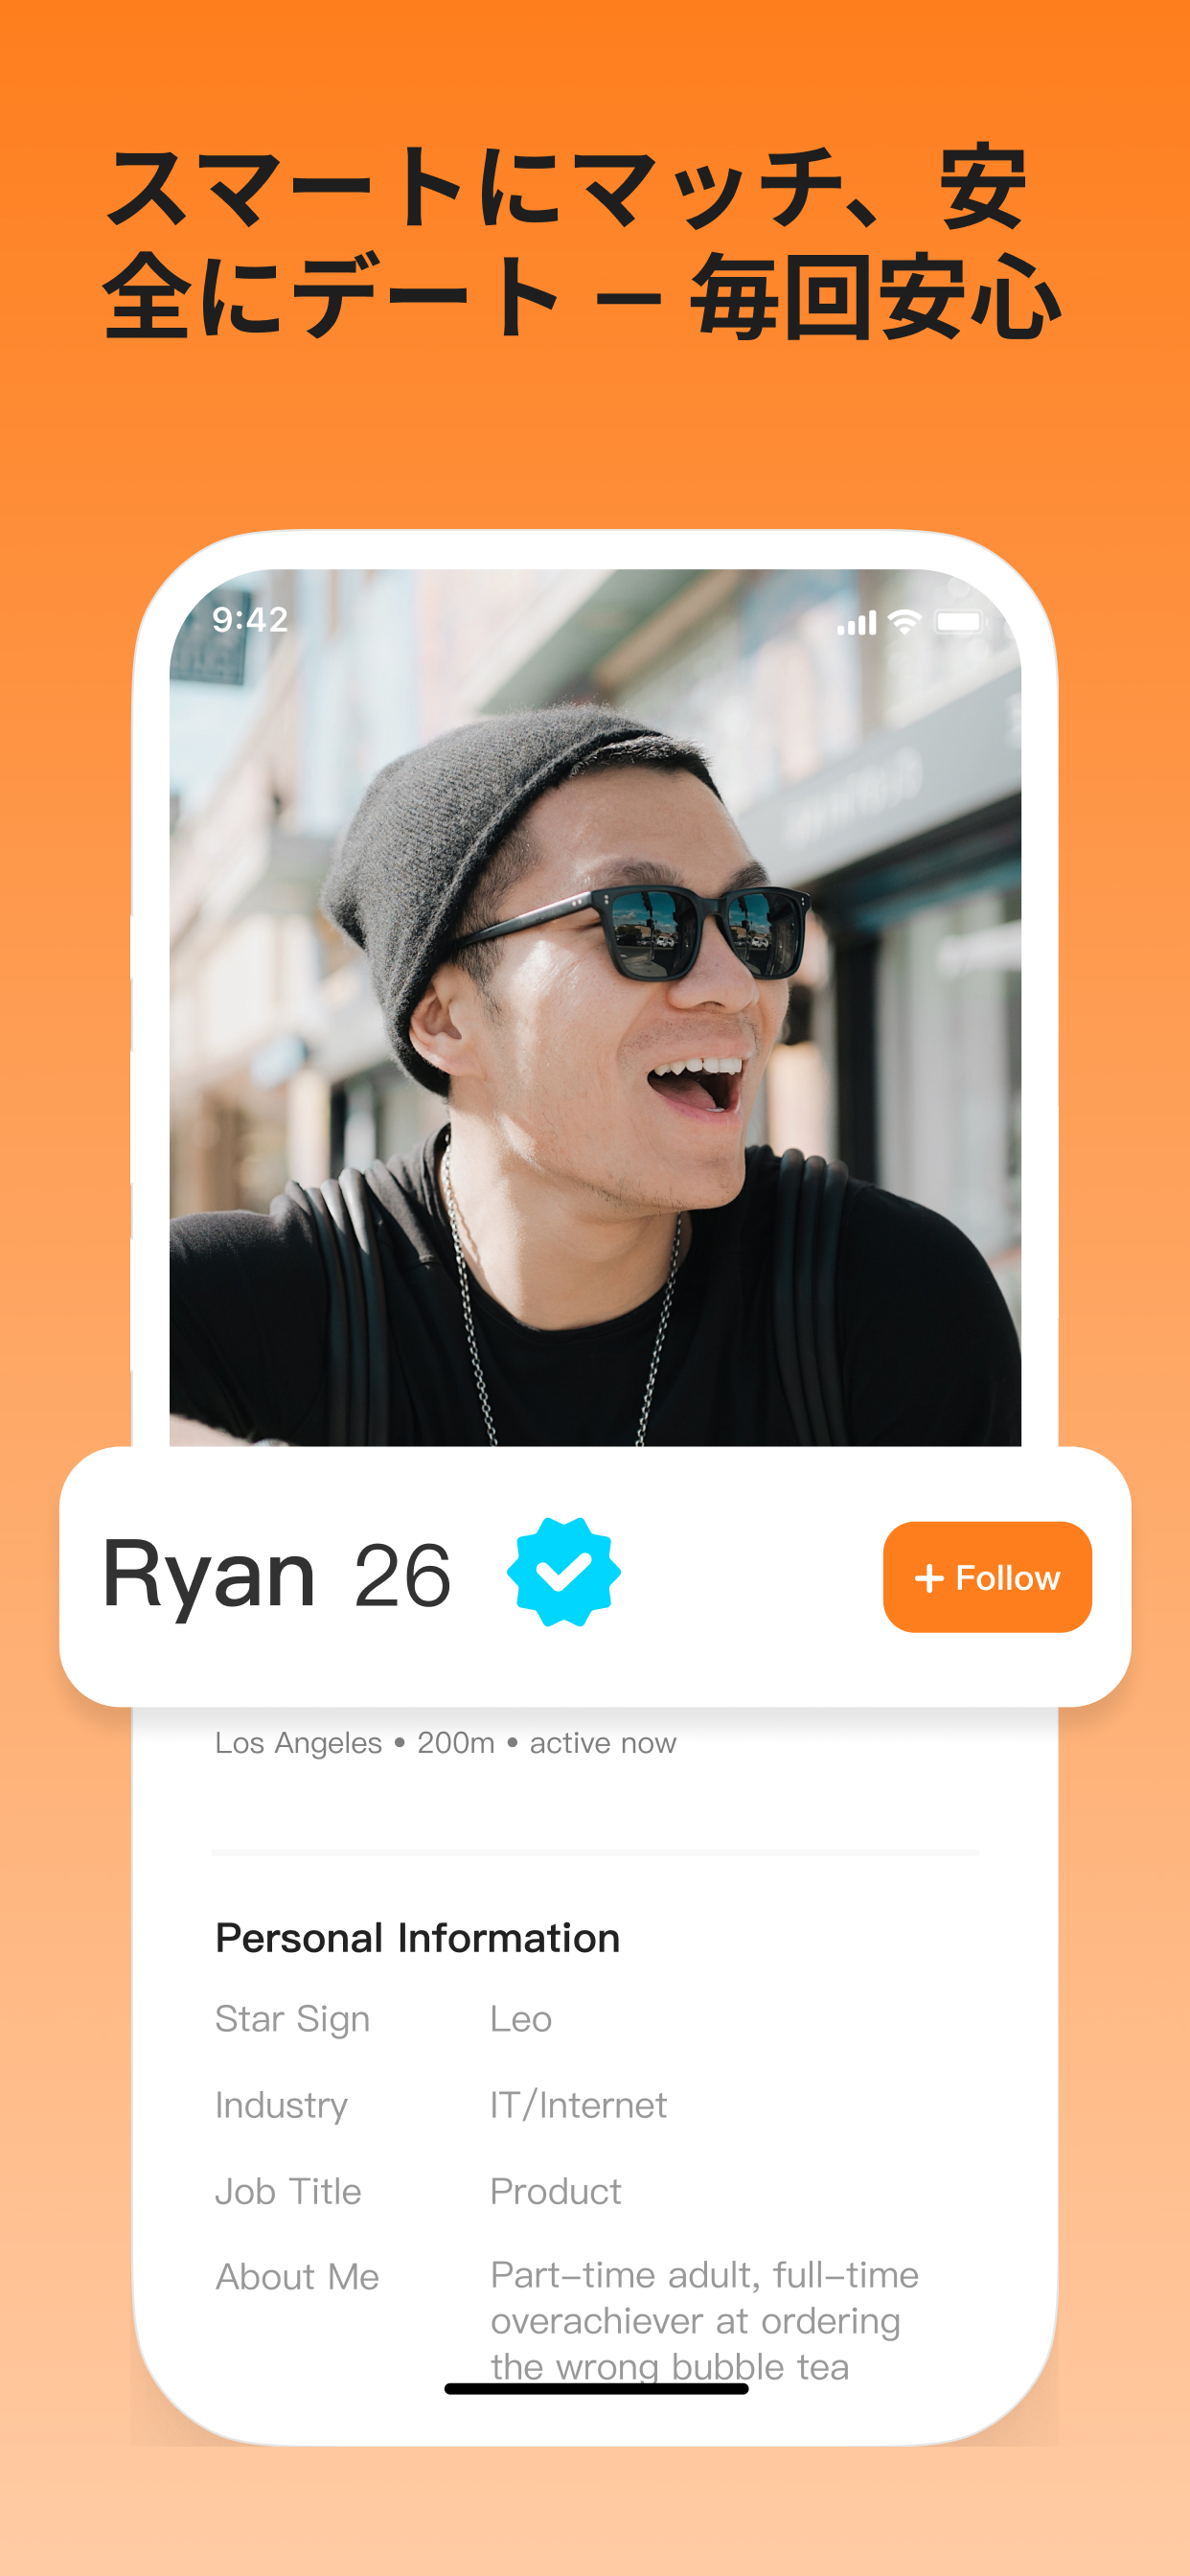The width and height of the screenshot is (1190, 2576).
Task: Open Ryan's profile photo
Action: 595,1007
